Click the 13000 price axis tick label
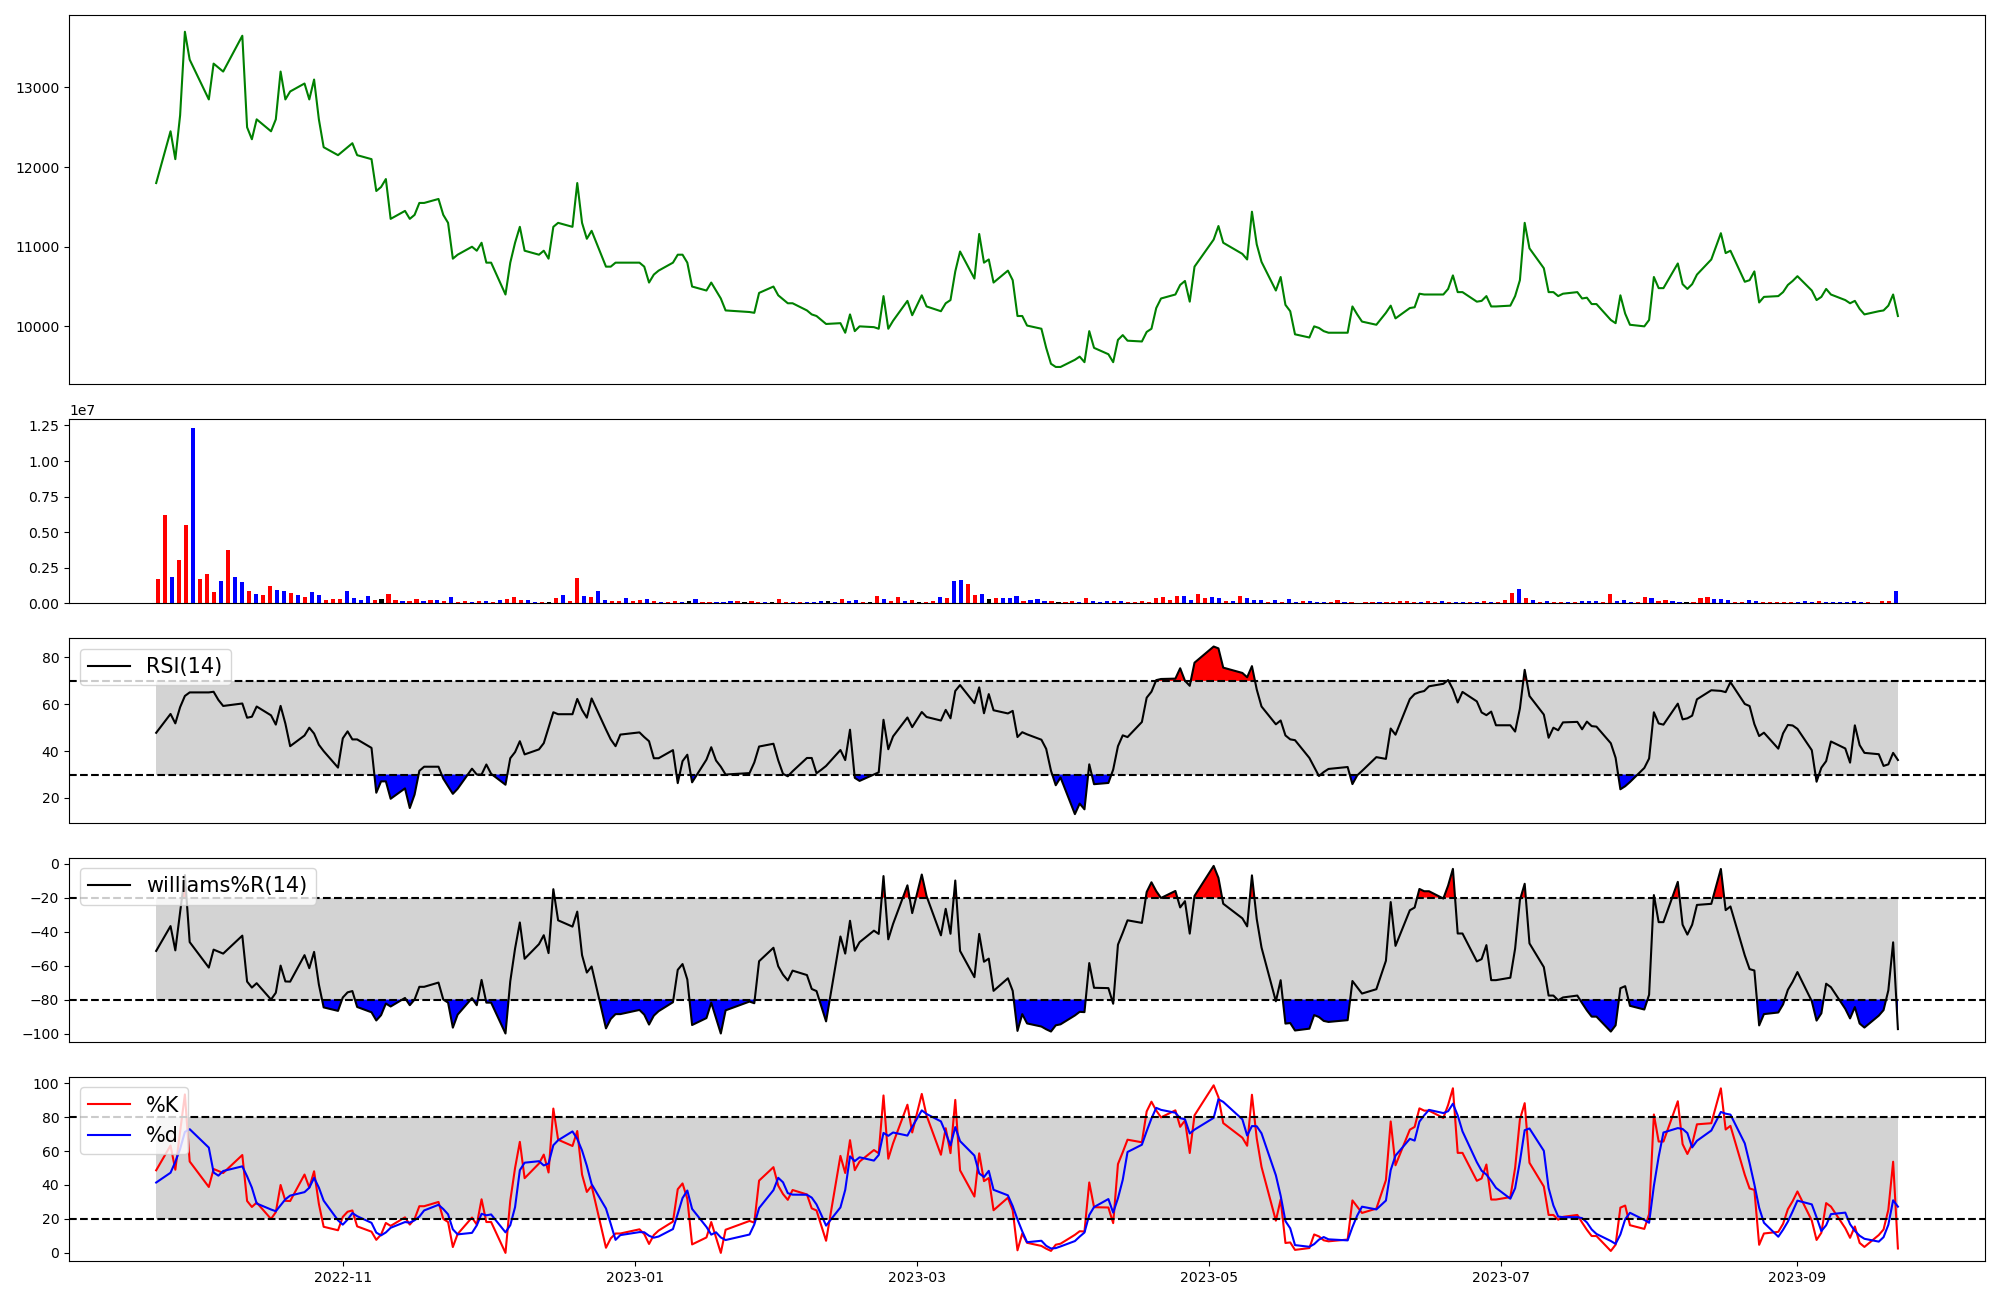Screen dimensions: 2000x1300 pos(37,88)
